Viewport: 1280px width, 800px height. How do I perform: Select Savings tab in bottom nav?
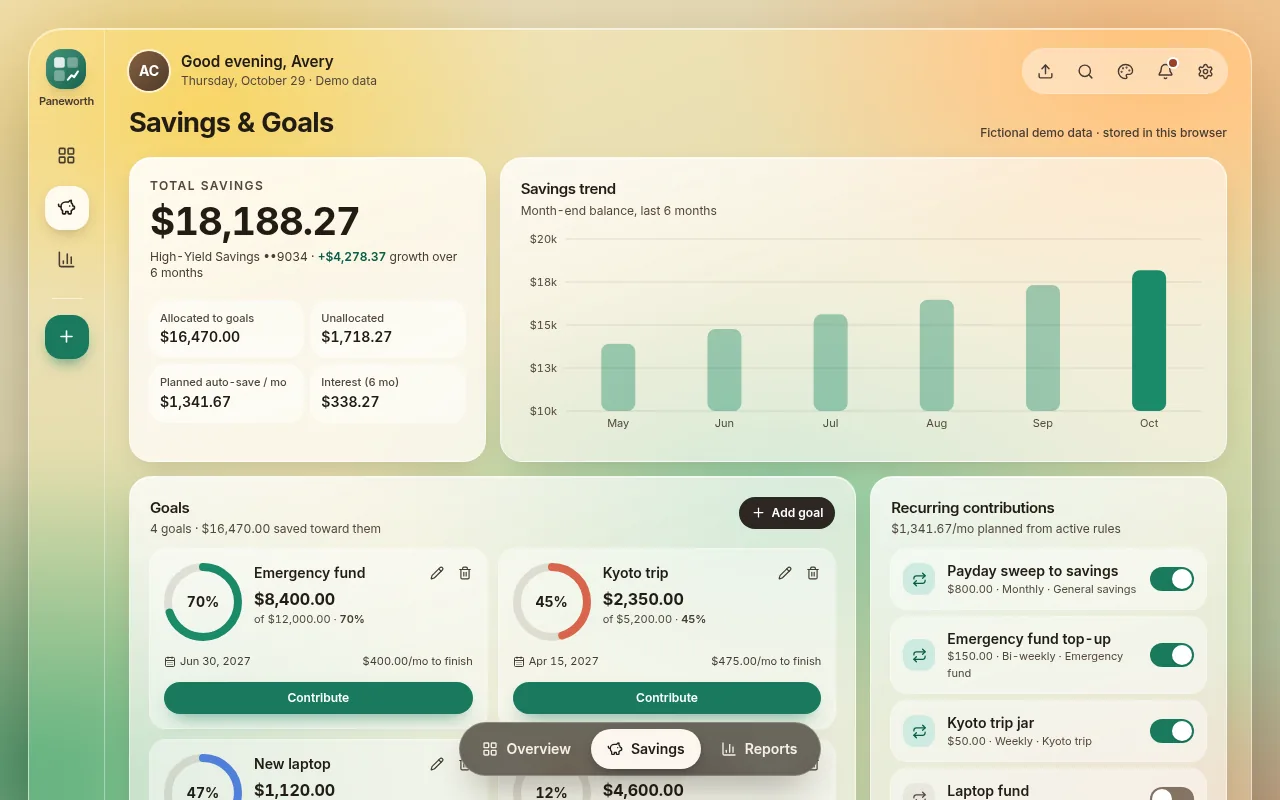tap(646, 749)
